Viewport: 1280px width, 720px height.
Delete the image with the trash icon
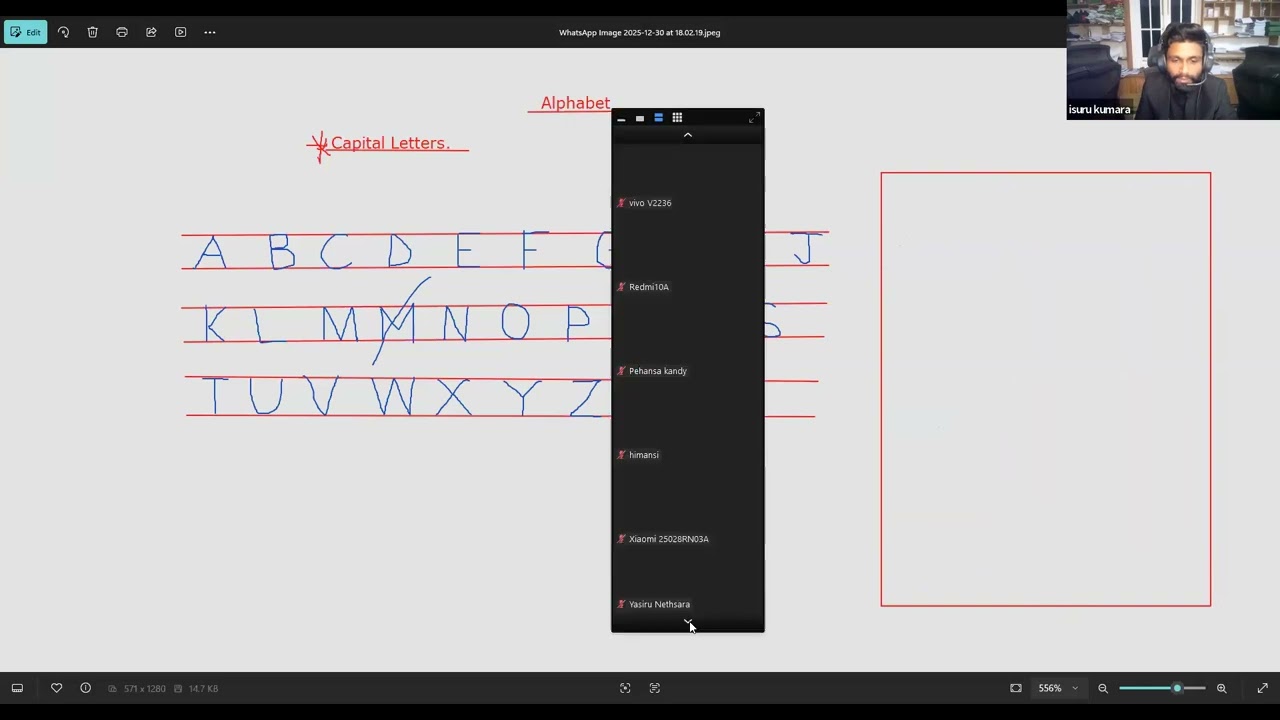(92, 32)
